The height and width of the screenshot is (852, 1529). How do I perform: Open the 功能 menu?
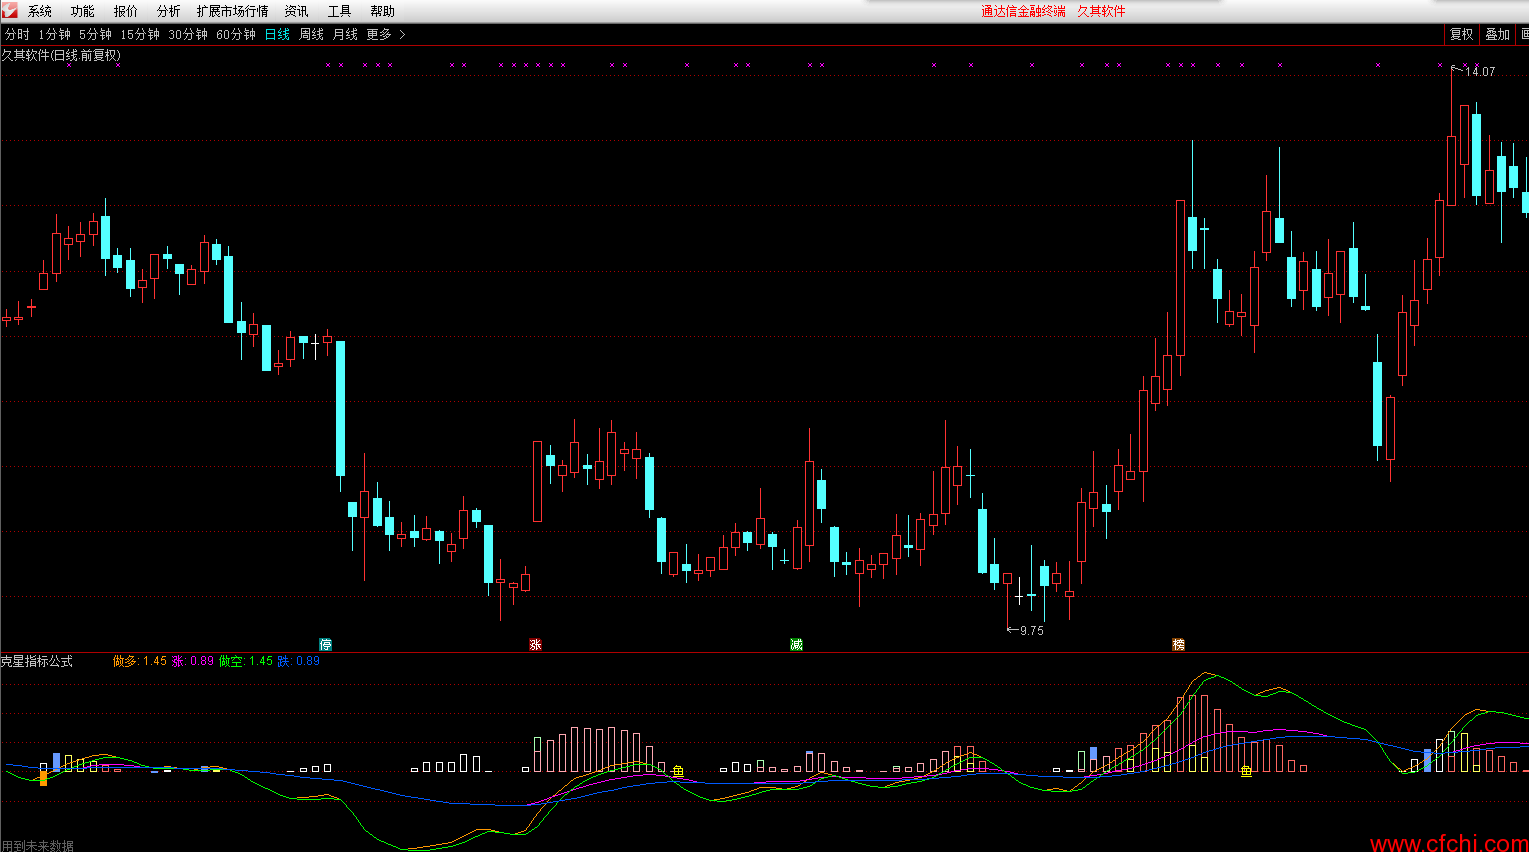(83, 11)
